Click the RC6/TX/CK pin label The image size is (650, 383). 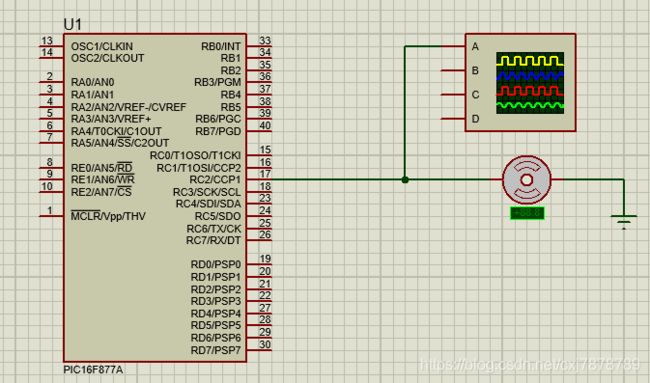(x=213, y=228)
